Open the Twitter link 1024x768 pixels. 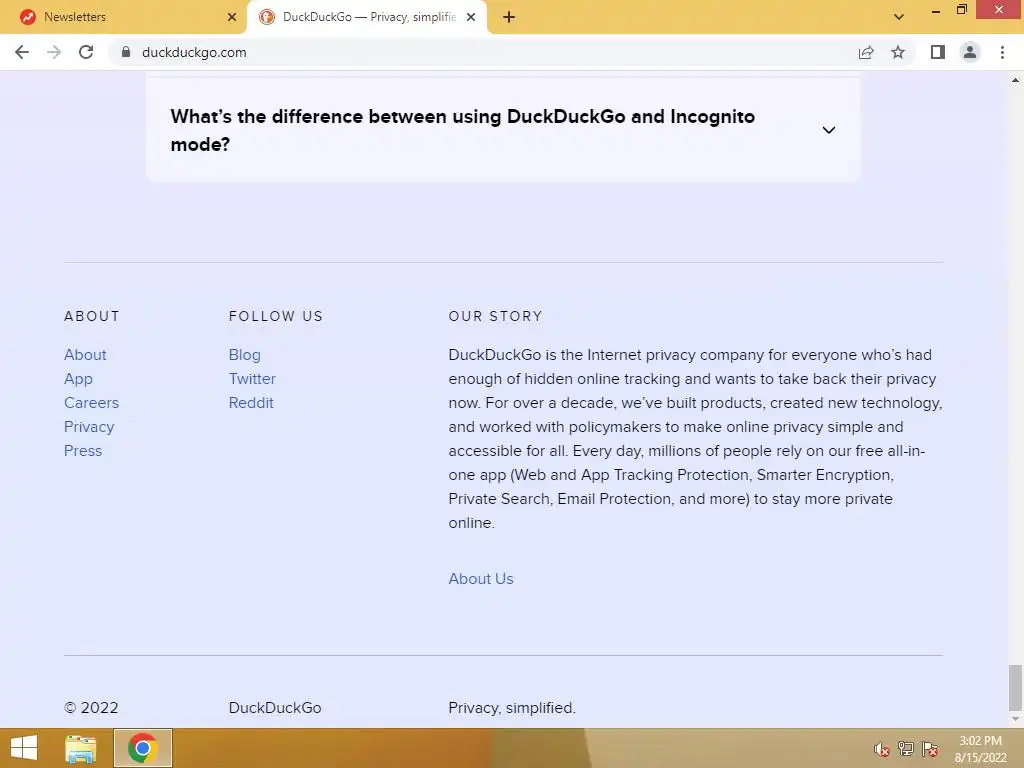tap(252, 379)
